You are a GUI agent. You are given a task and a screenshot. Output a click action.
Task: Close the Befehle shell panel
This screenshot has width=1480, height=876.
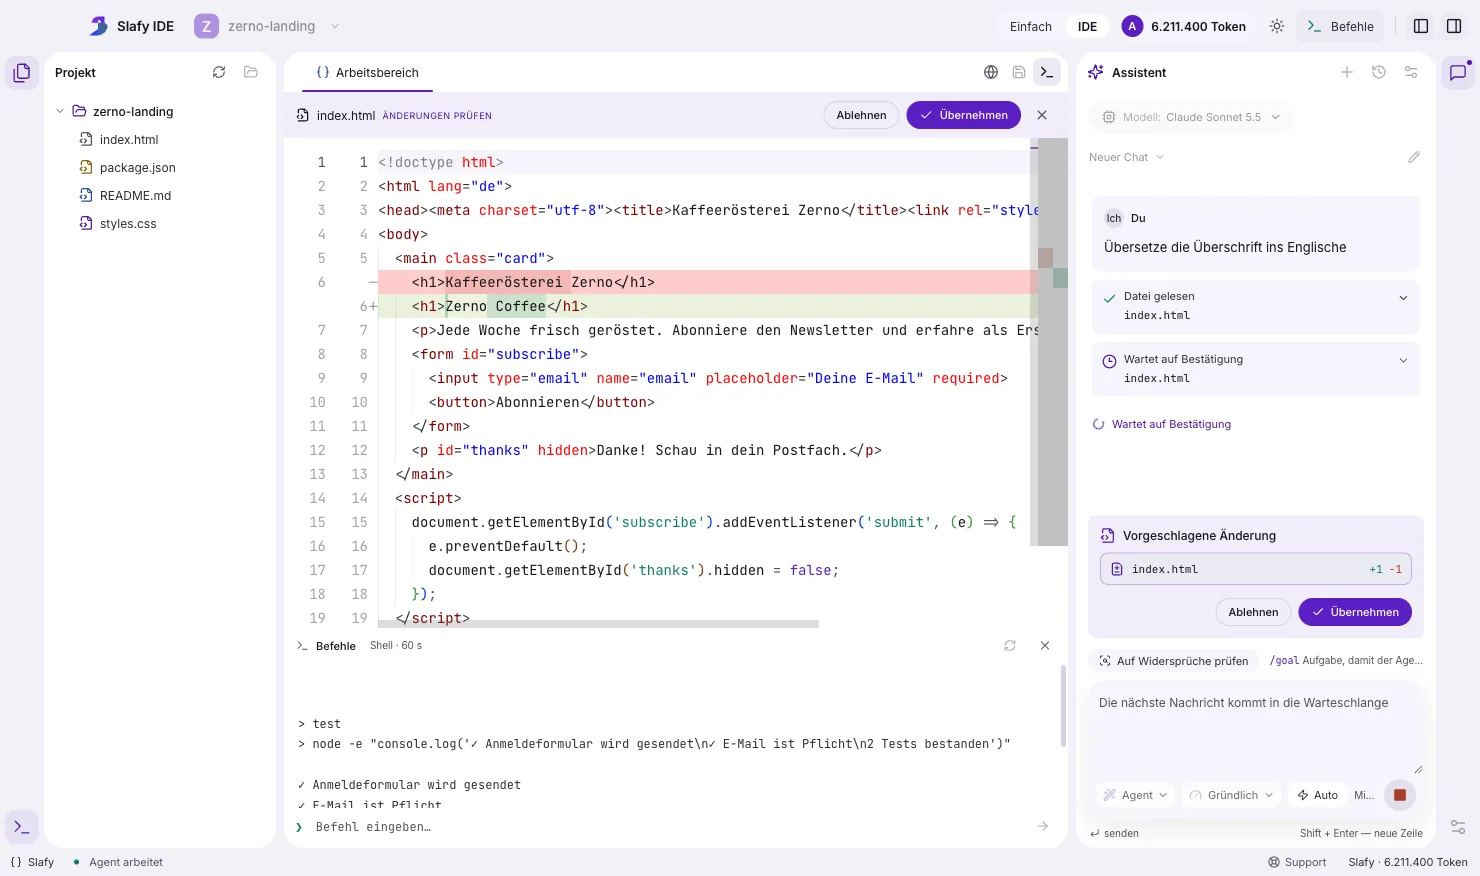click(1045, 646)
